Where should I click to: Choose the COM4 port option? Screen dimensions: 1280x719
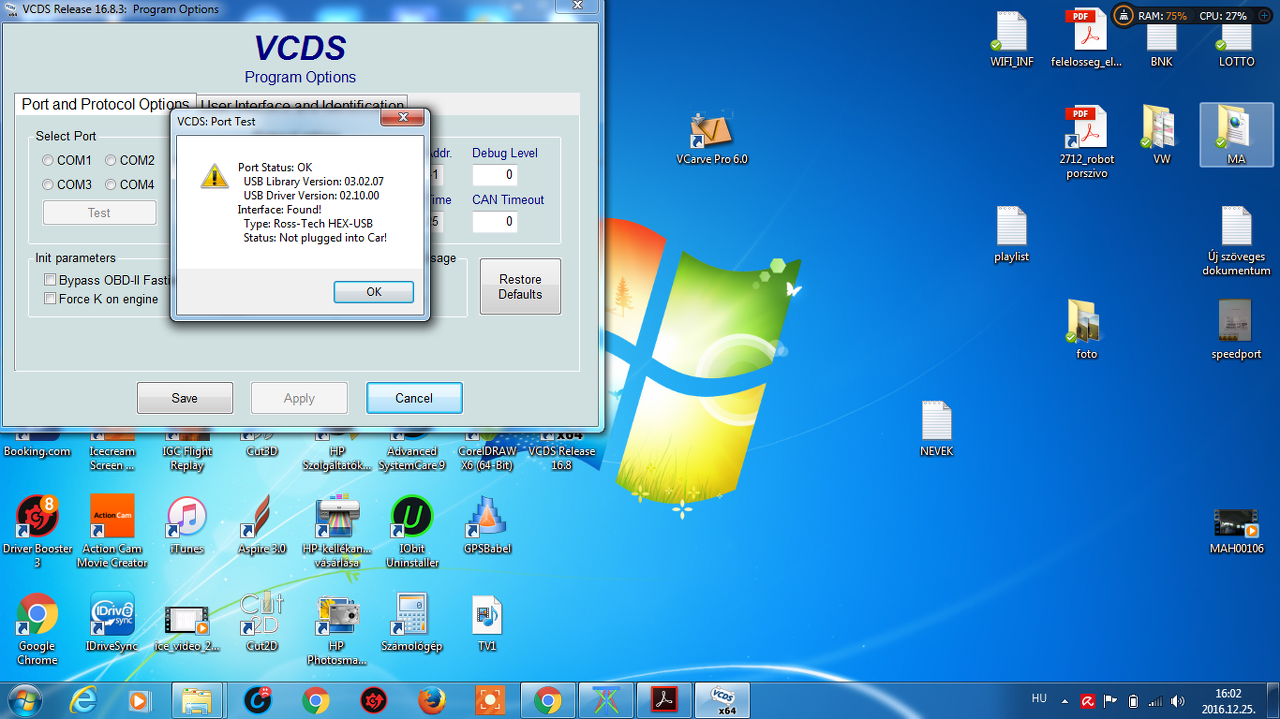coord(111,185)
